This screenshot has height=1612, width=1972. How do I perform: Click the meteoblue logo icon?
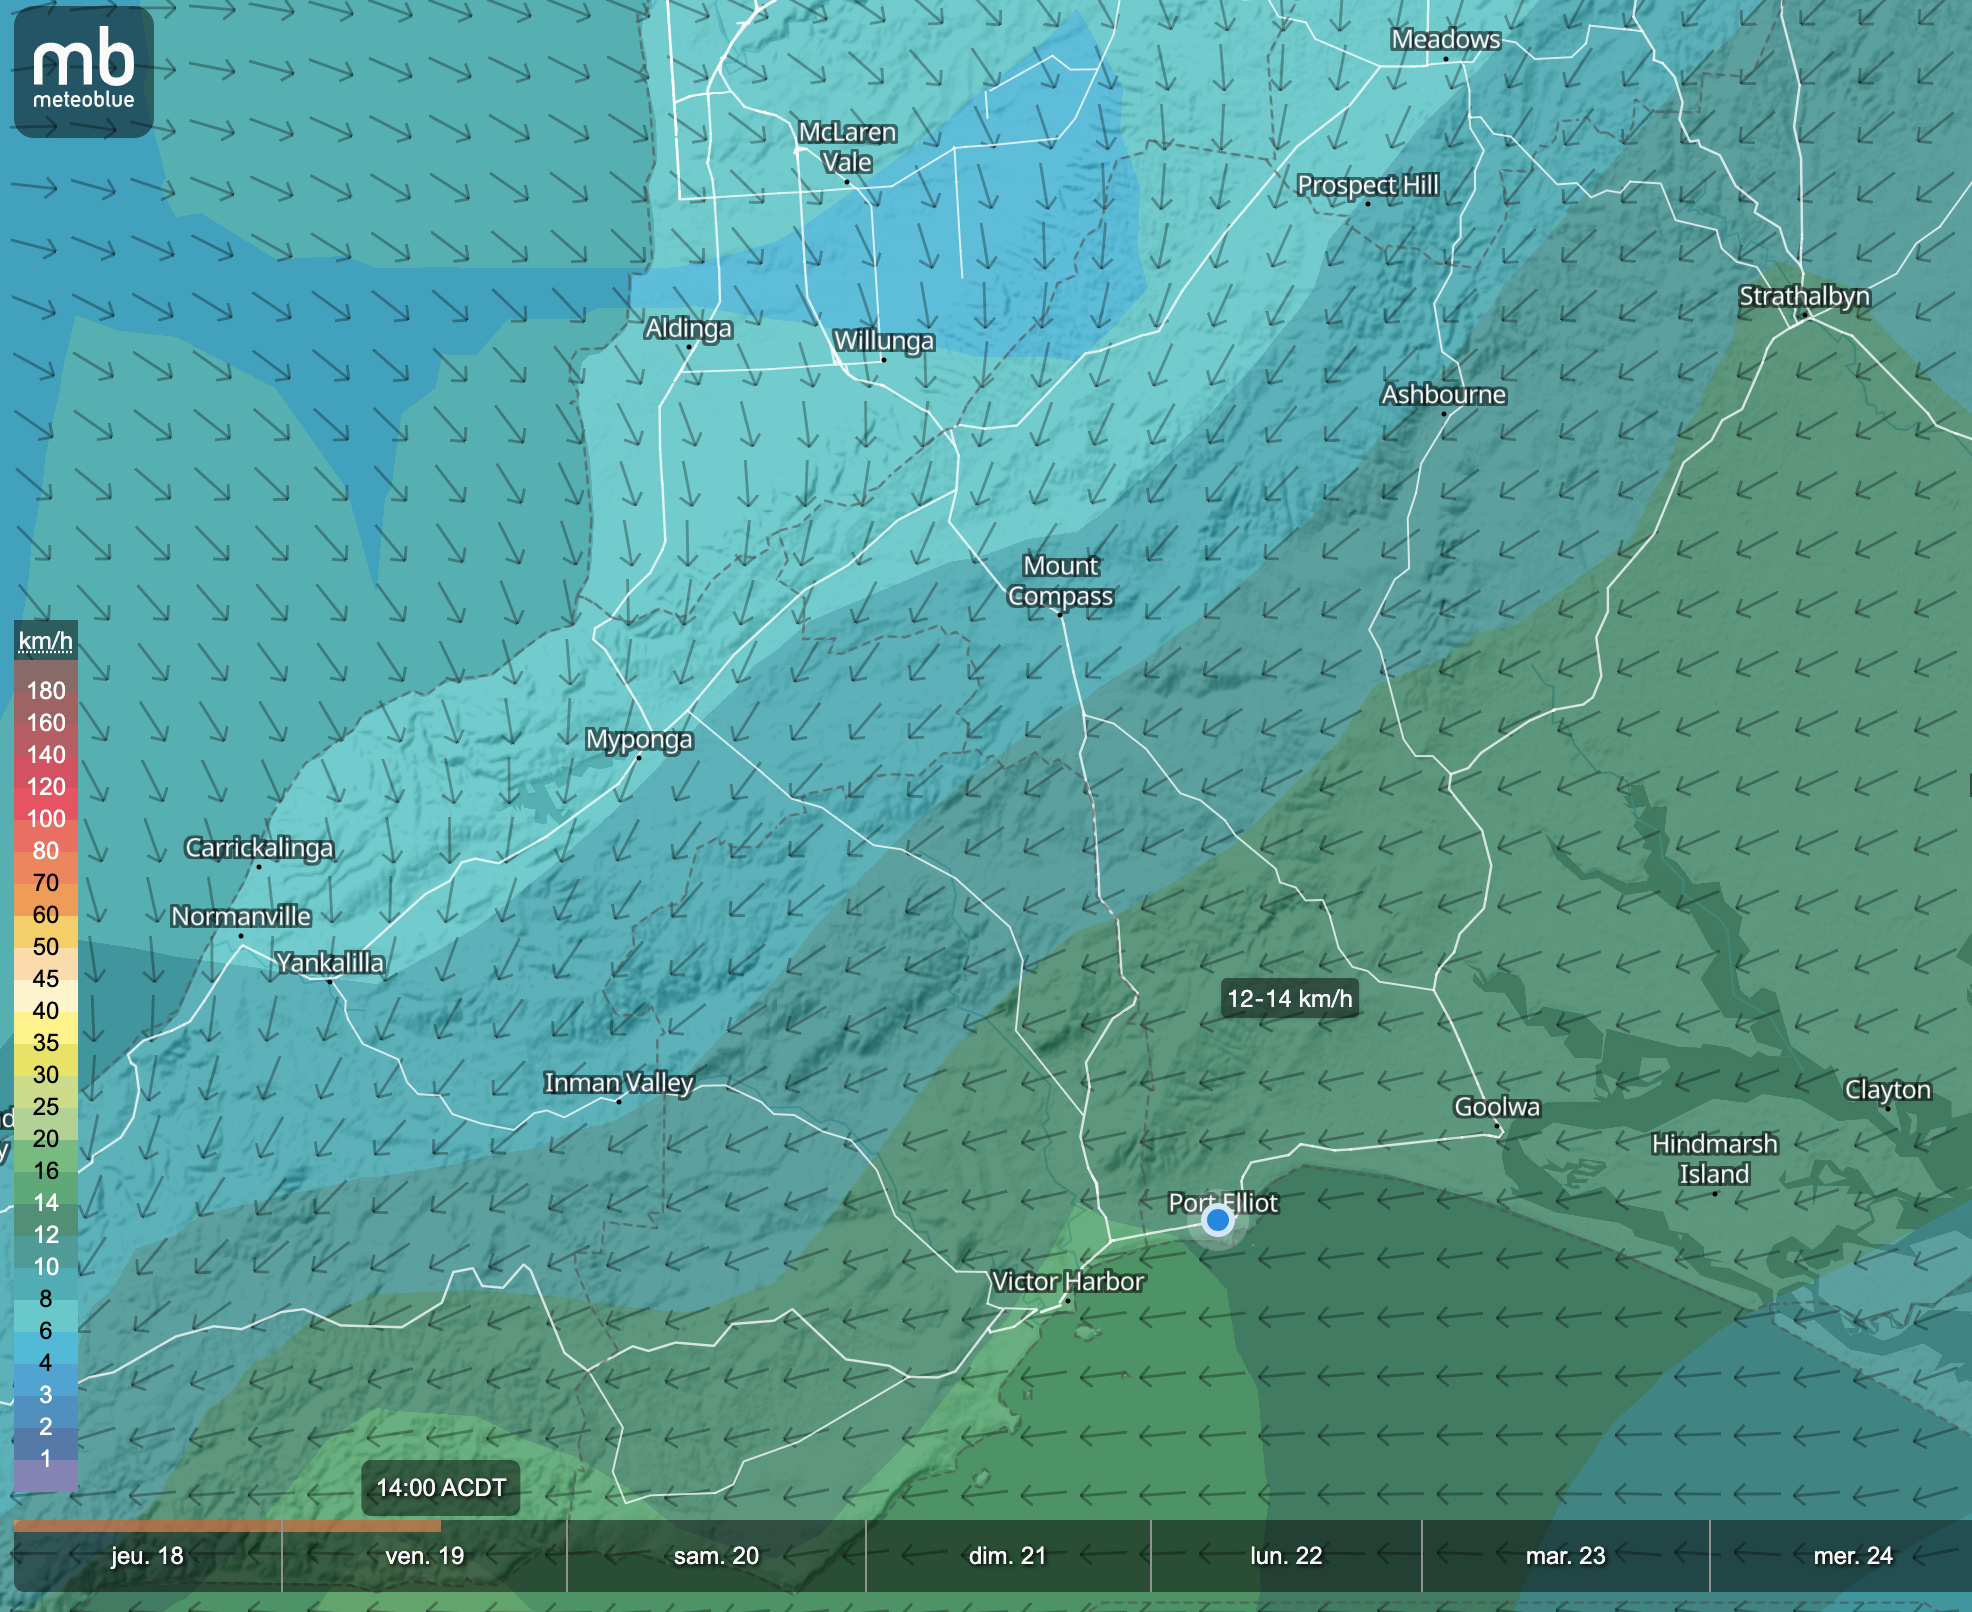coord(84,71)
